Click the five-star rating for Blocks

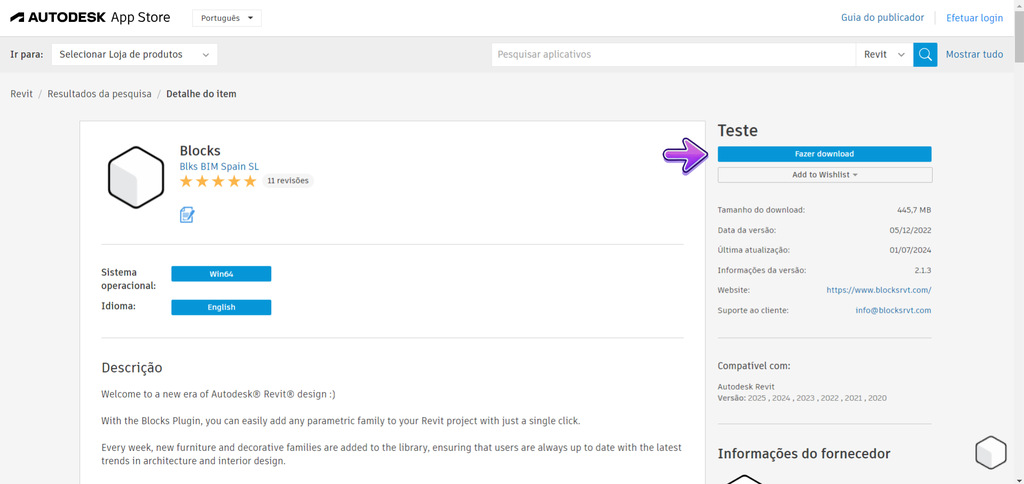[218, 181]
